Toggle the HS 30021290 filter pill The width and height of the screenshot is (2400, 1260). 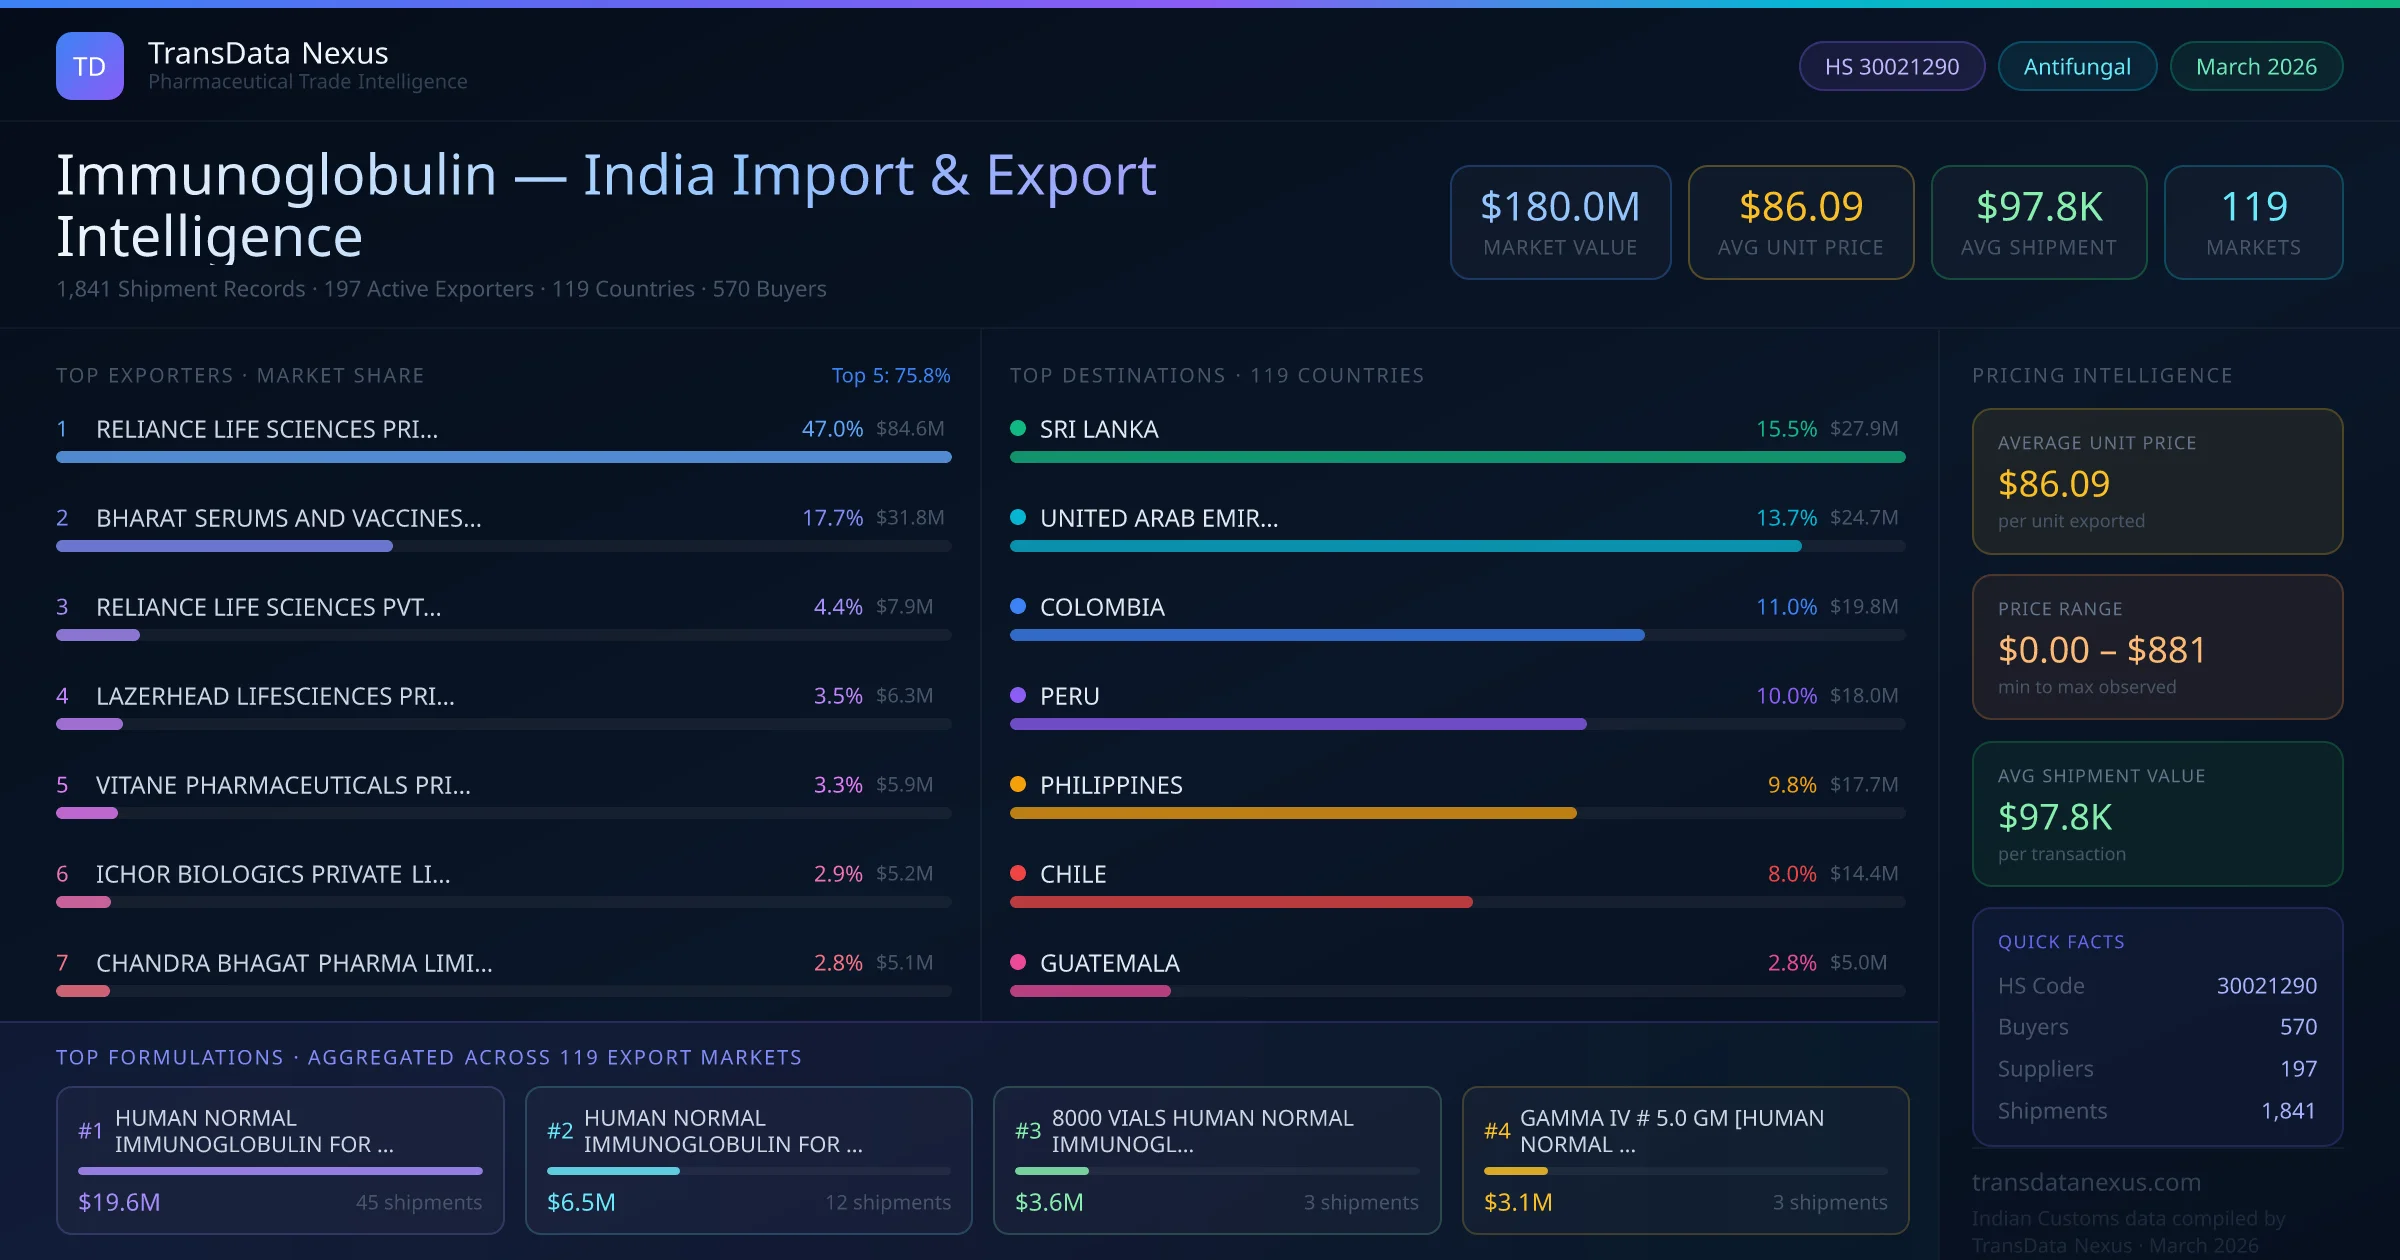[x=1891, y=65]
